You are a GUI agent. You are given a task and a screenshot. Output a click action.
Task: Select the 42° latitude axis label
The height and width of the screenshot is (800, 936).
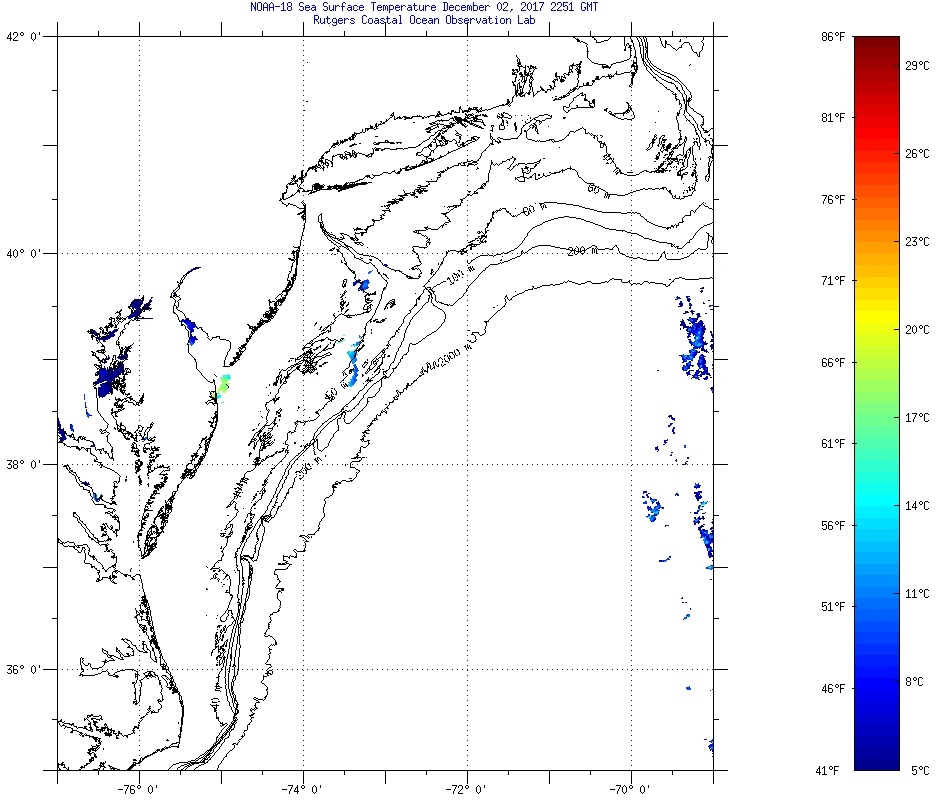click(x=22, y=38)
